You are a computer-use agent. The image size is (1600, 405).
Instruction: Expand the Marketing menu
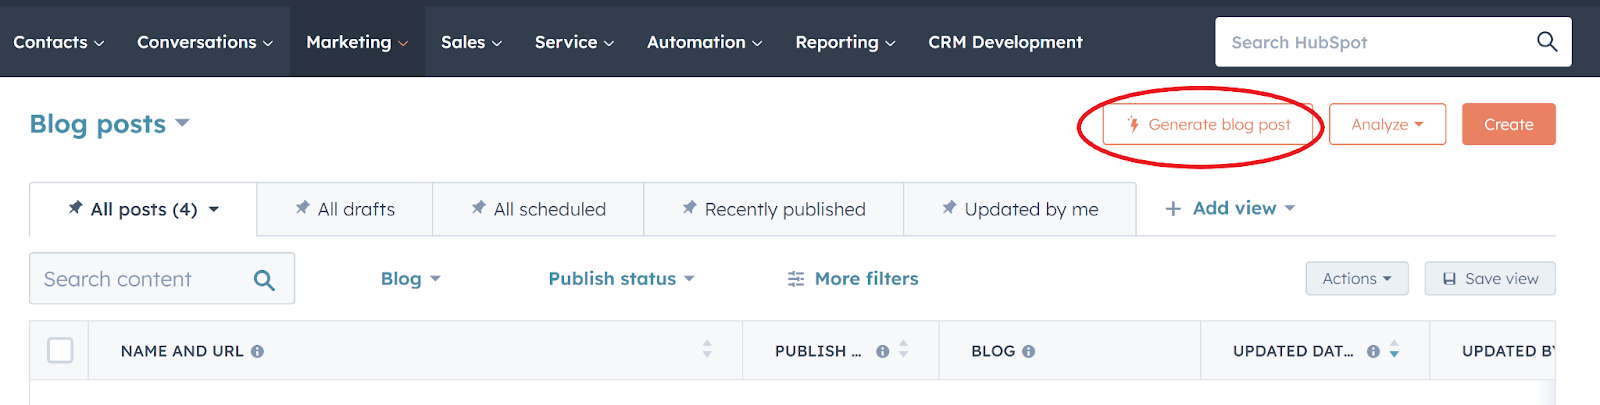pyautogui.click(x=357, y=42)
